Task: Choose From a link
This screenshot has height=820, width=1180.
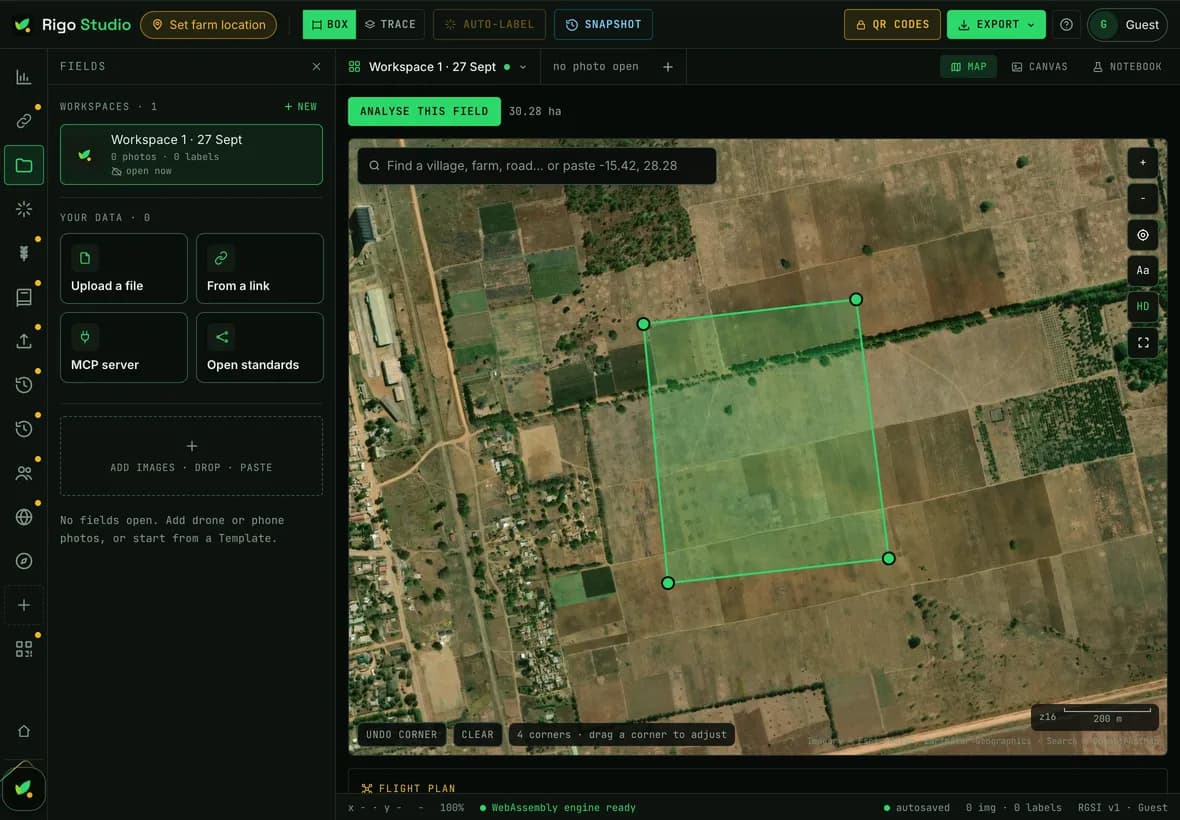Action: pos(260,269)
